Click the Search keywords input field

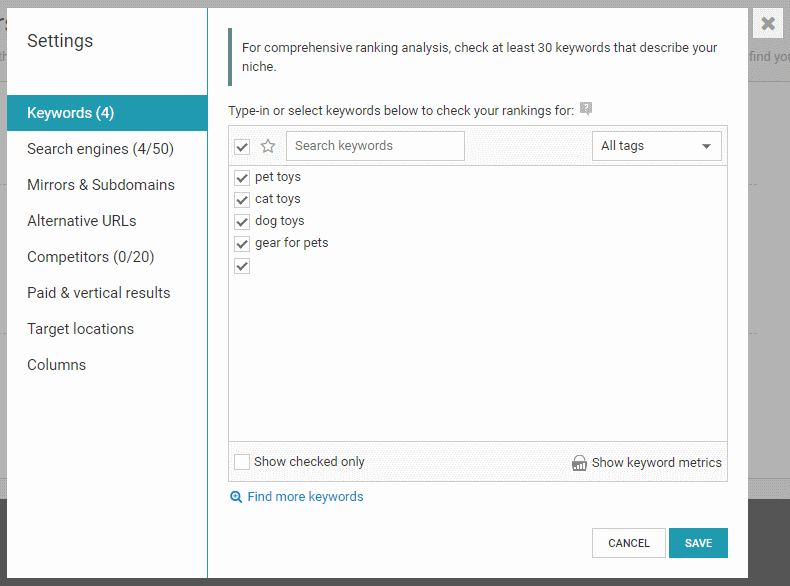(x=375, y=146)
